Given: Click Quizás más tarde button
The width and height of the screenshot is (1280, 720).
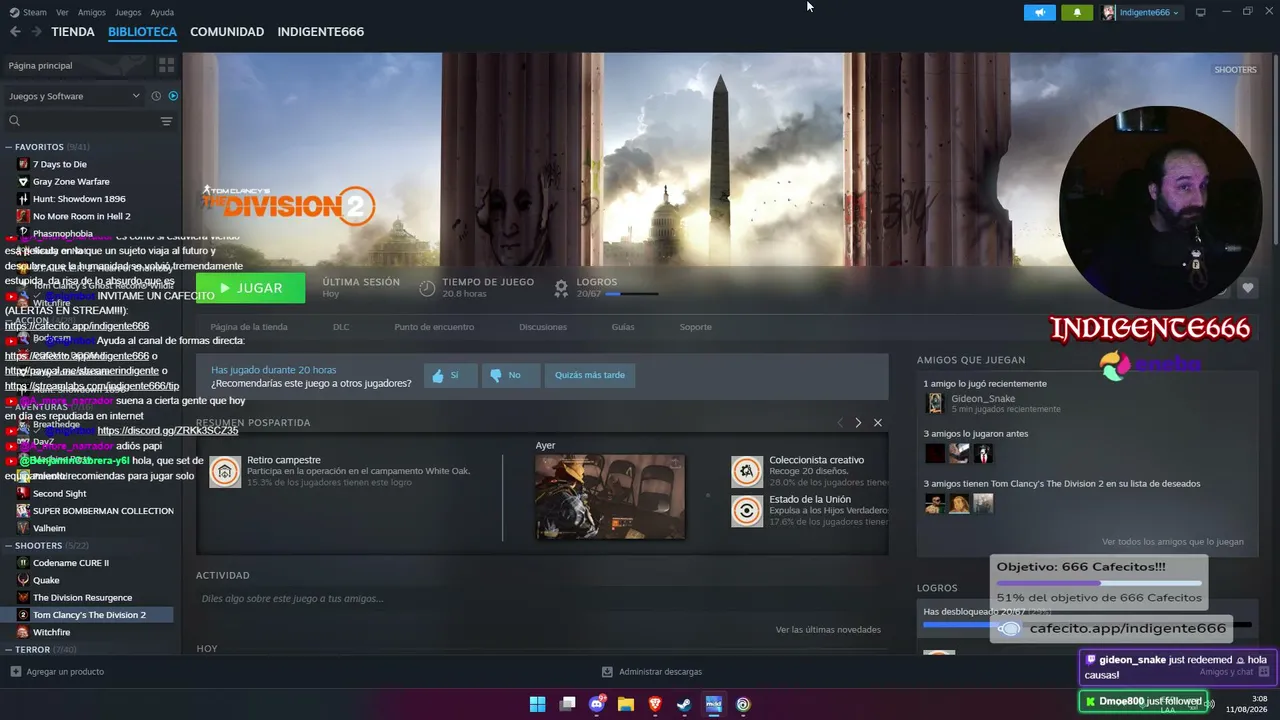Looking at the screenshot, I should 590,375.
